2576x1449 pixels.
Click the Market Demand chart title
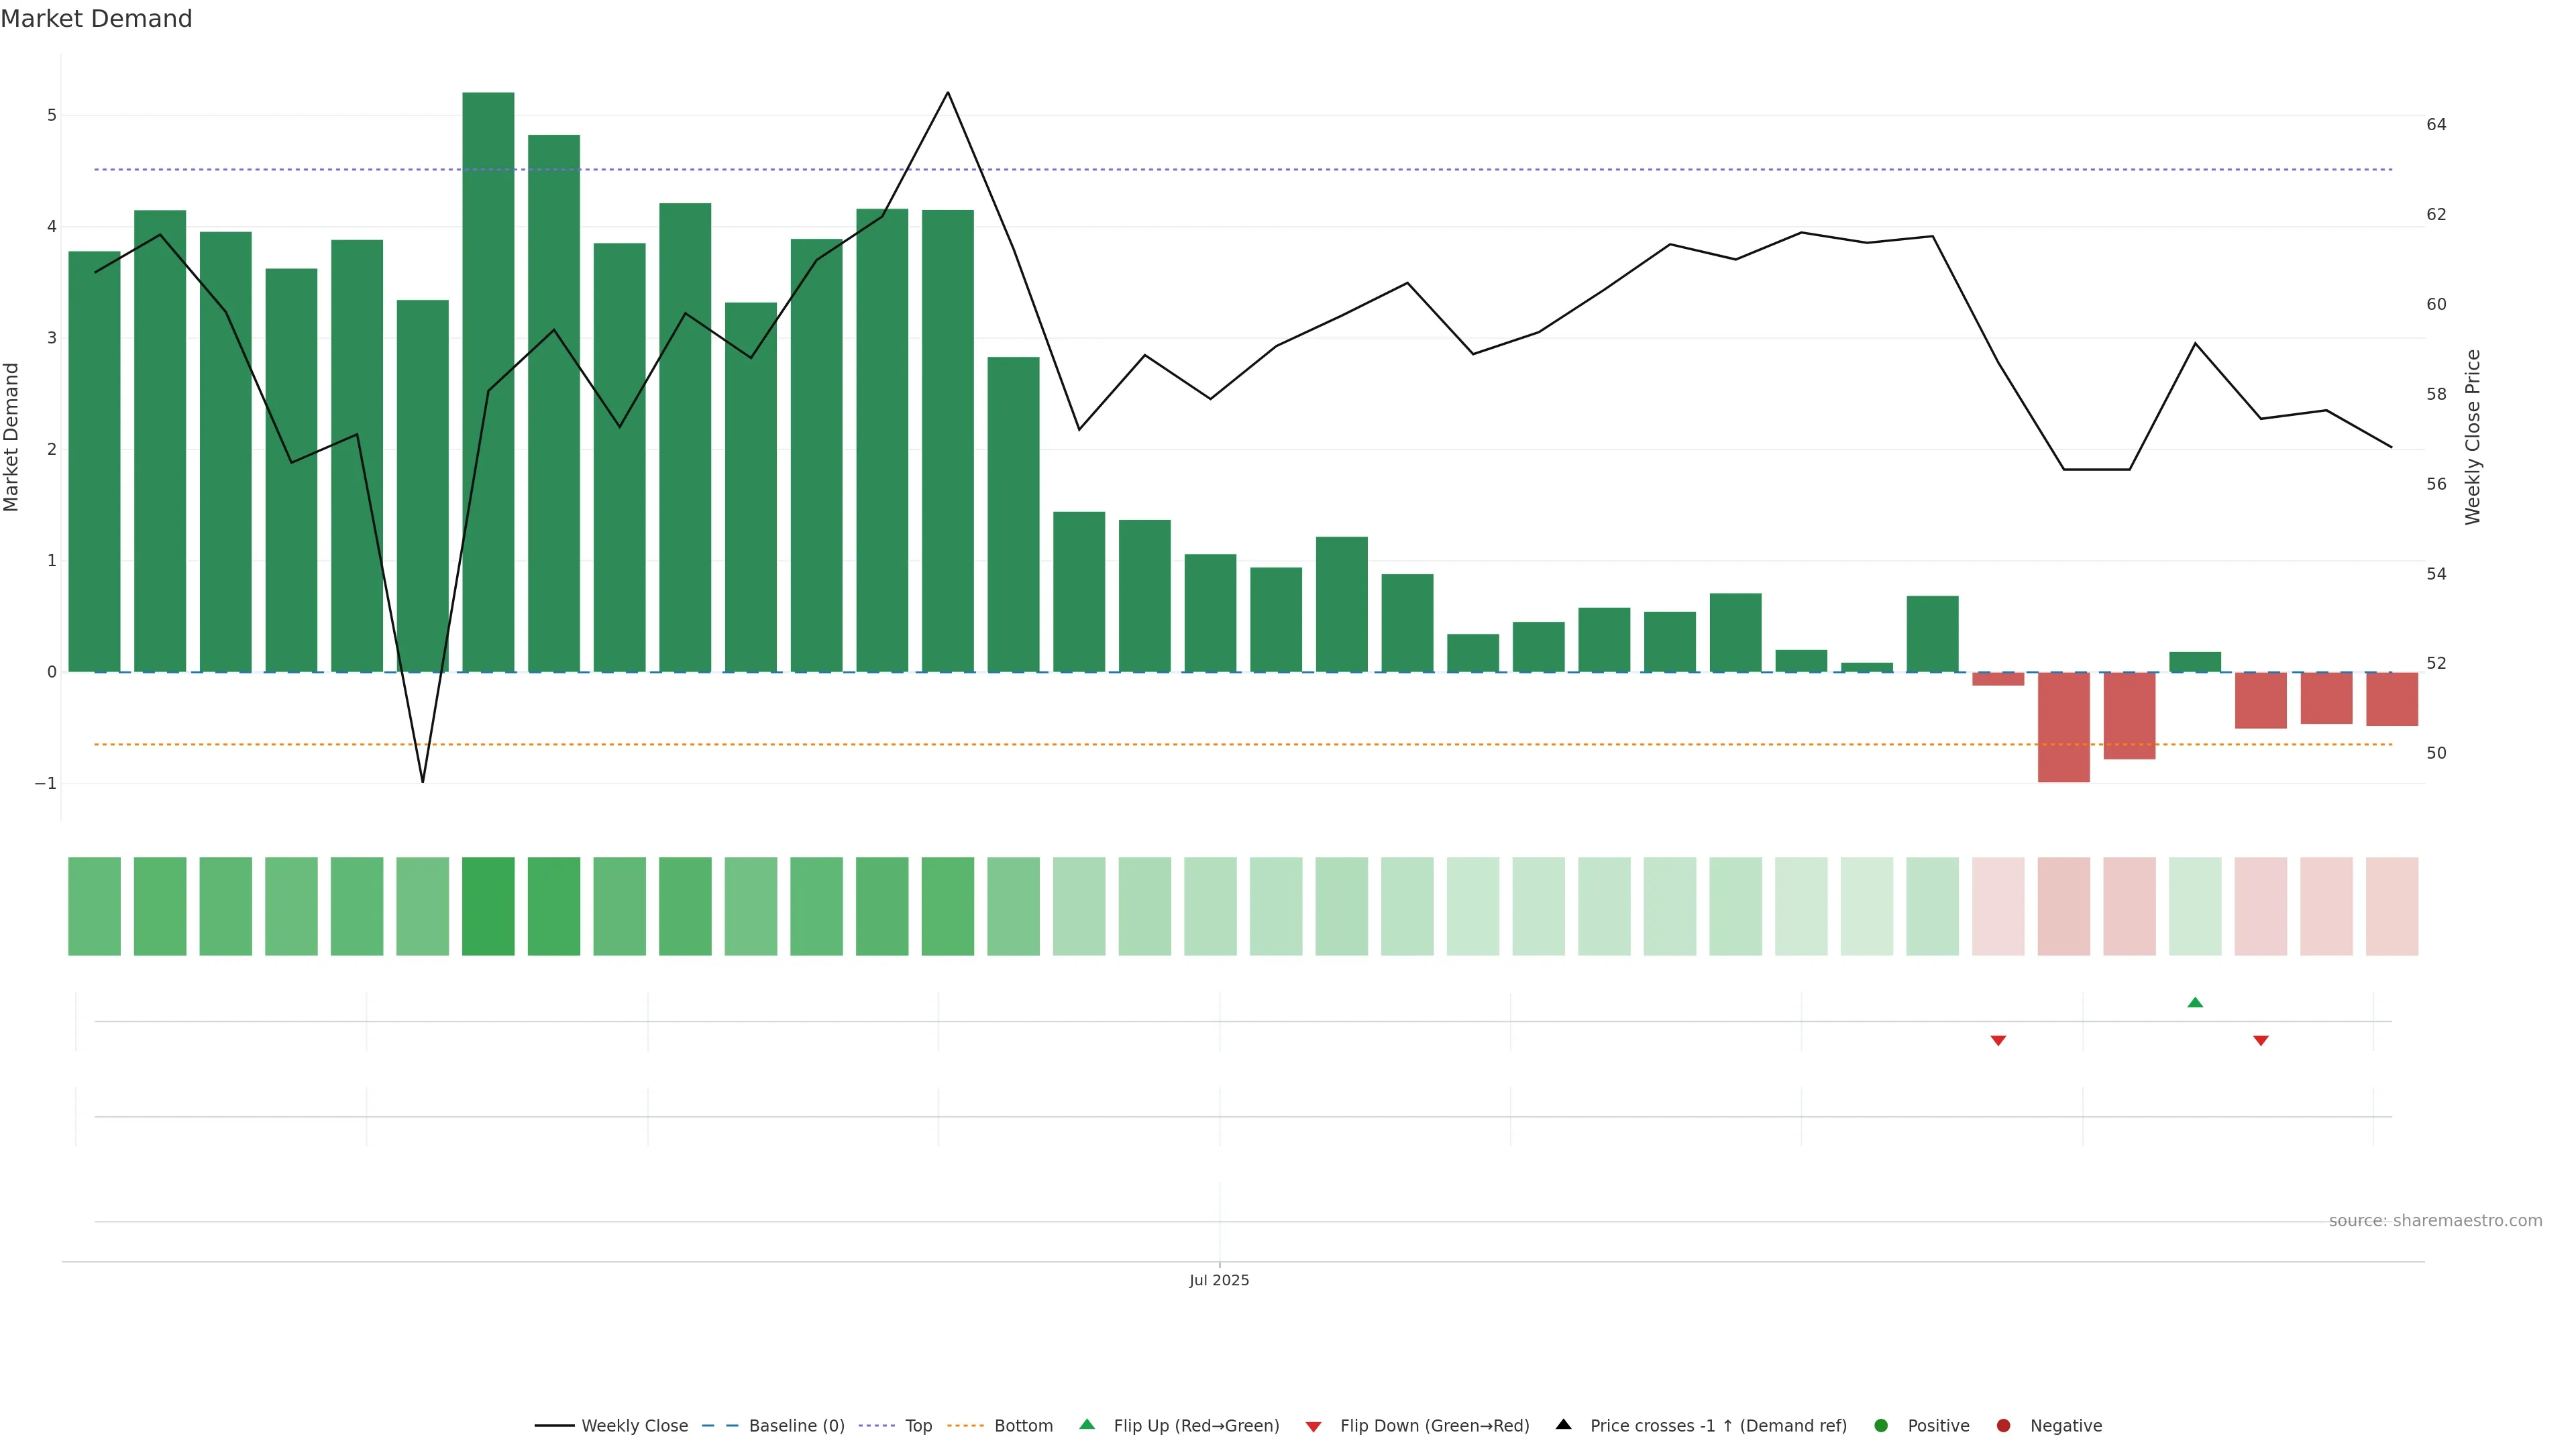(96, 19)
